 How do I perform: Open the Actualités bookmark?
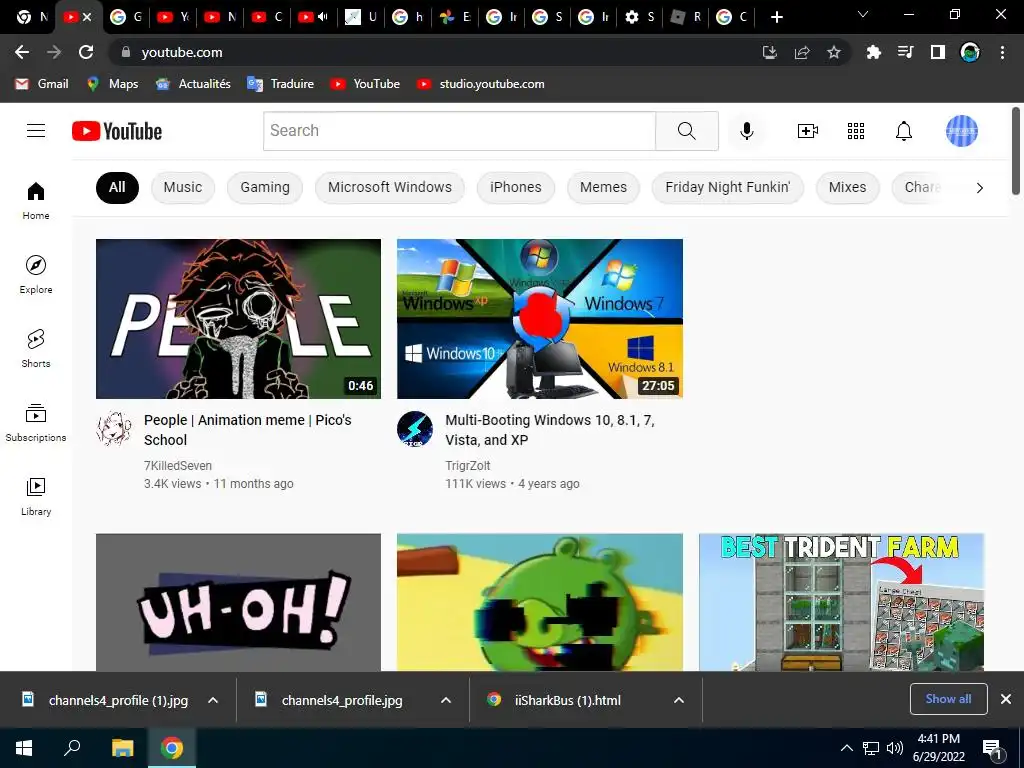pos(193,84)
